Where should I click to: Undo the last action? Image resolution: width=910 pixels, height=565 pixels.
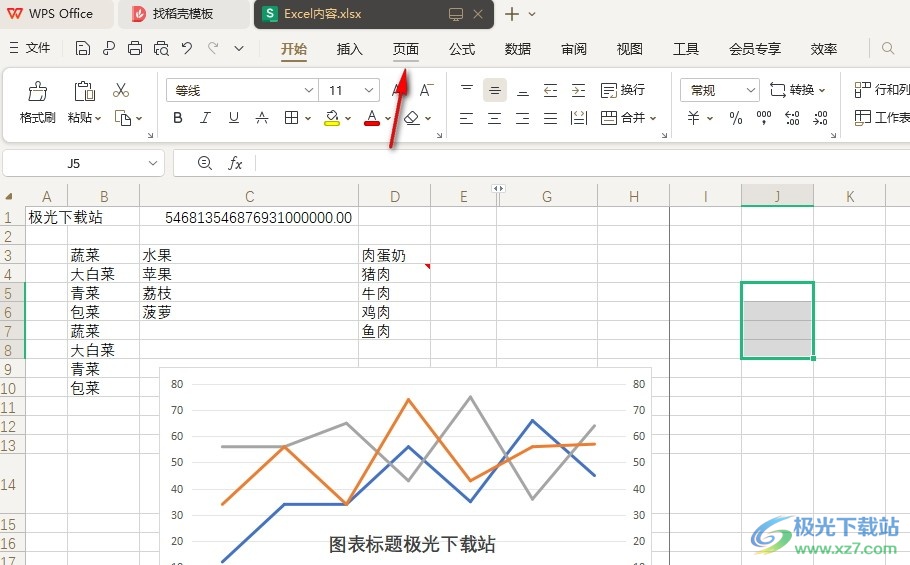[x=187, y=48]
